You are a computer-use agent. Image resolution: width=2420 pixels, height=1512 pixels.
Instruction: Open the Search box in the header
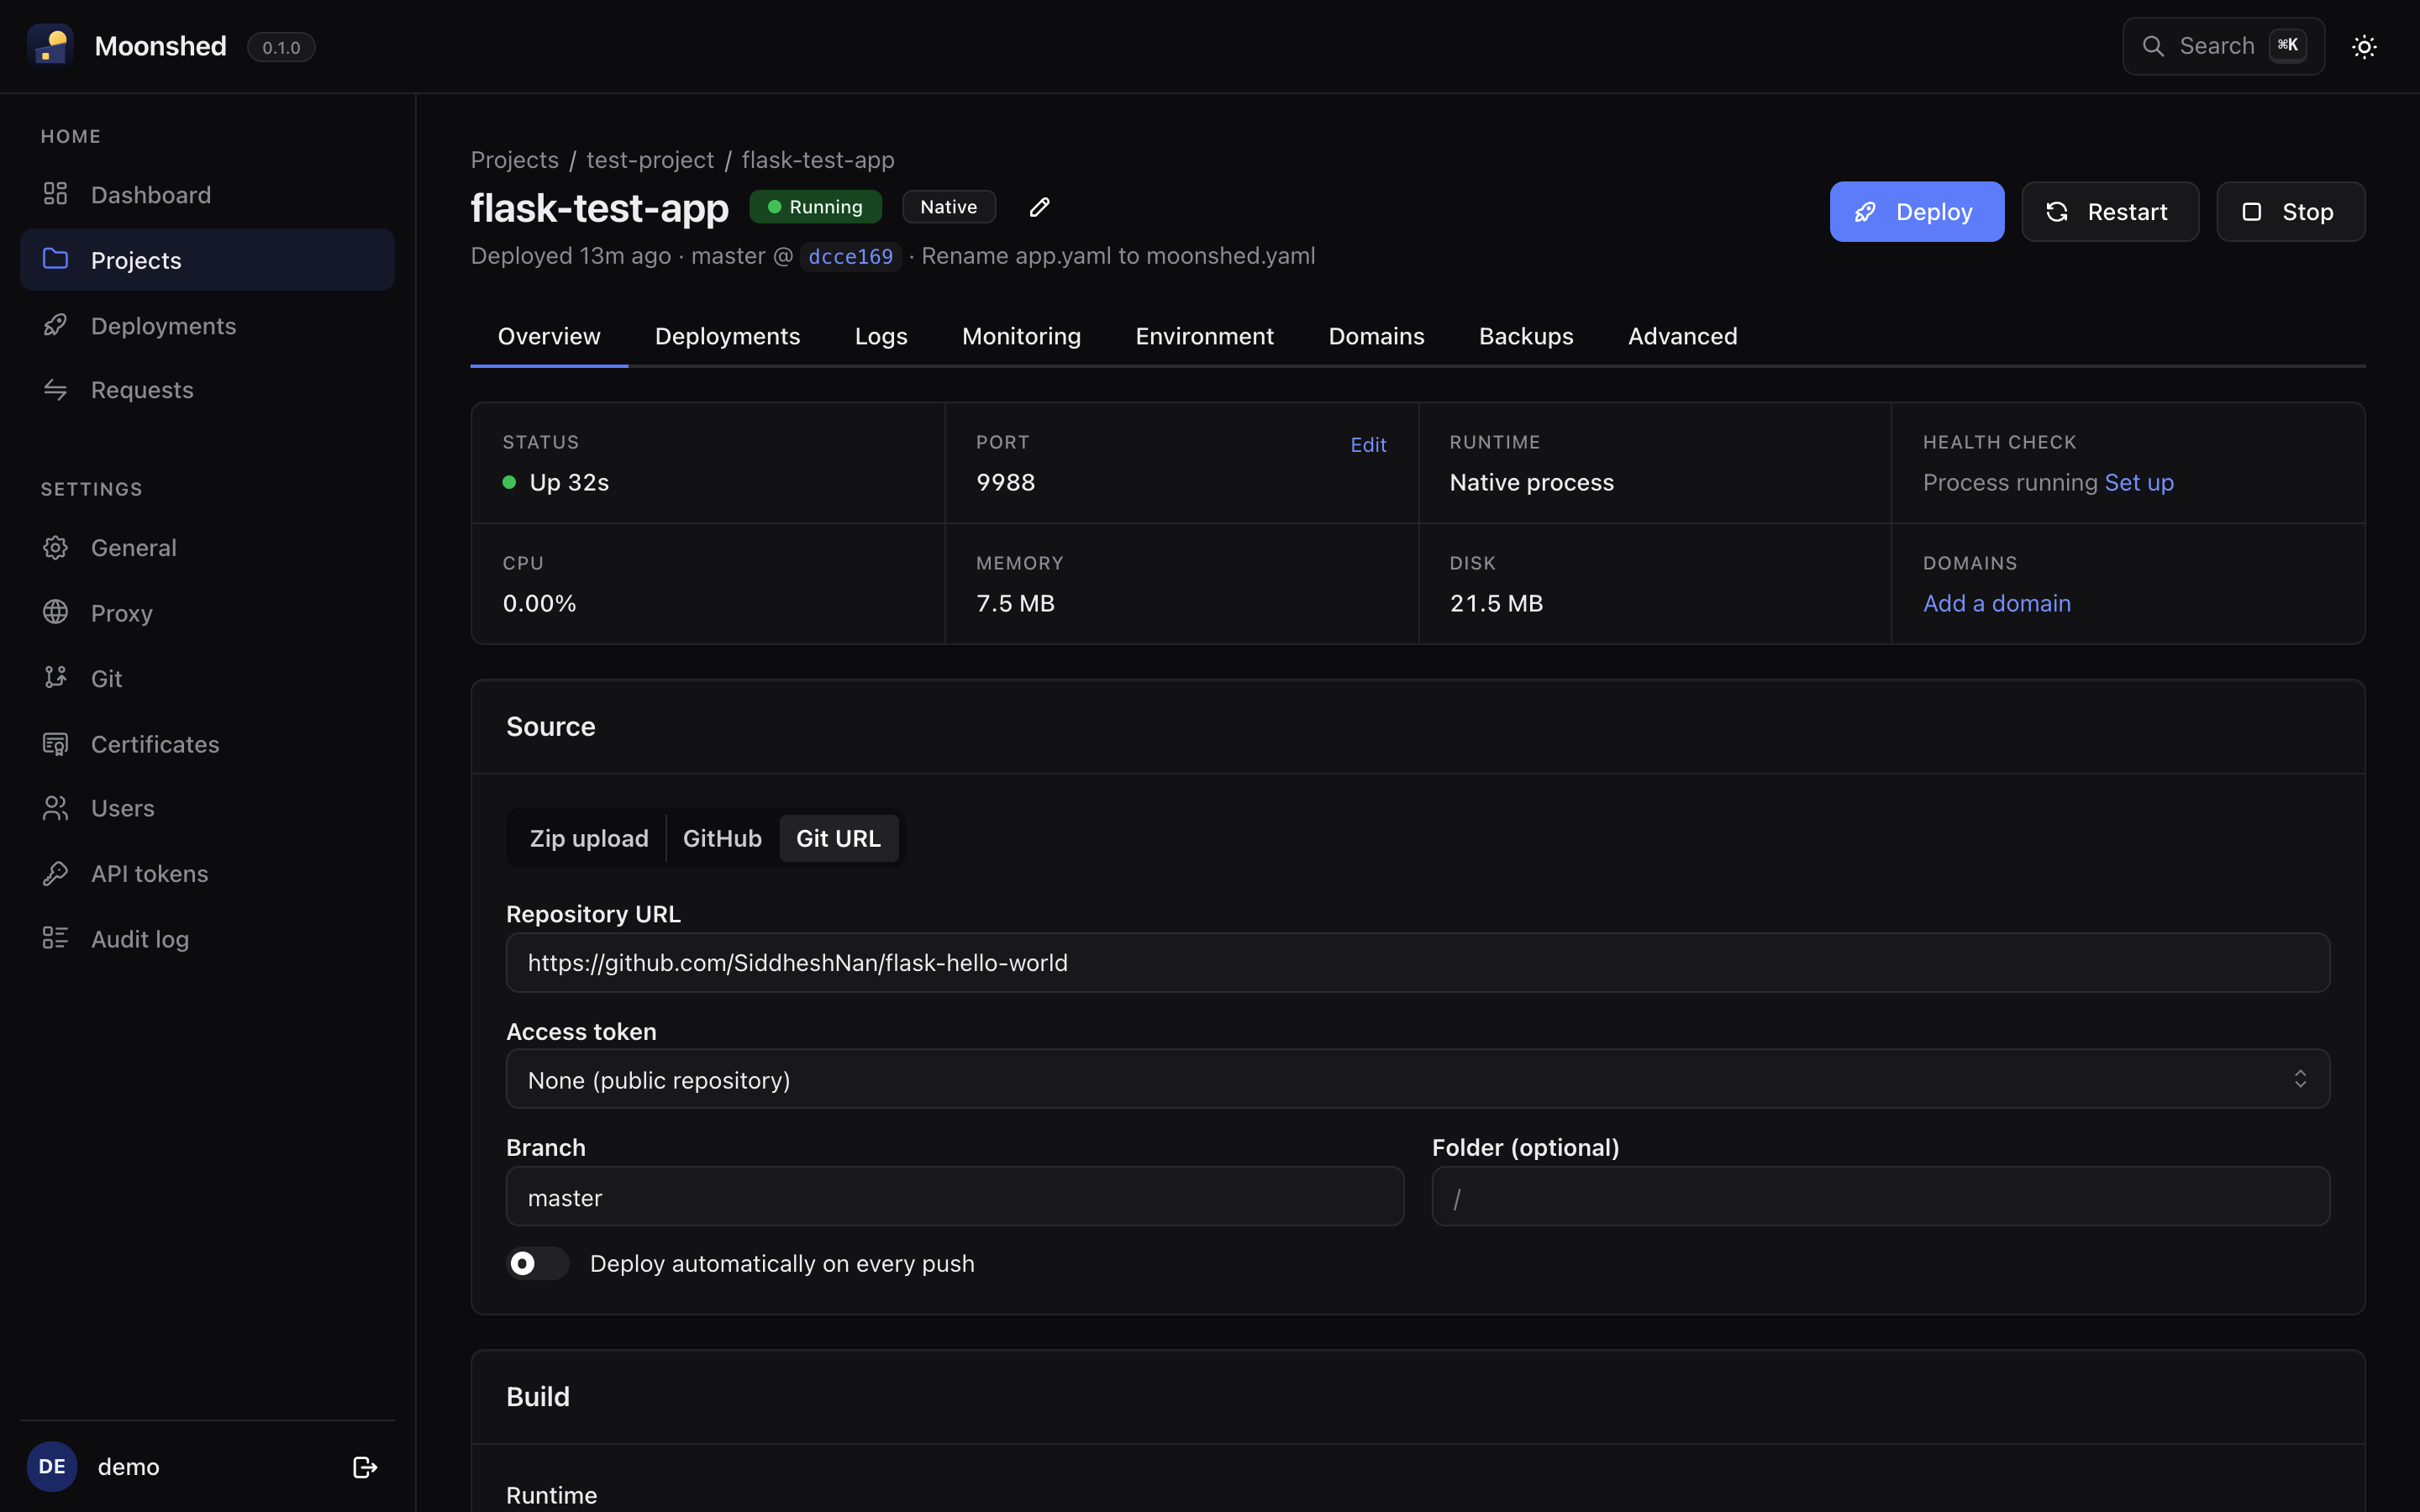pyautogui.click(x=2223, y=46)
